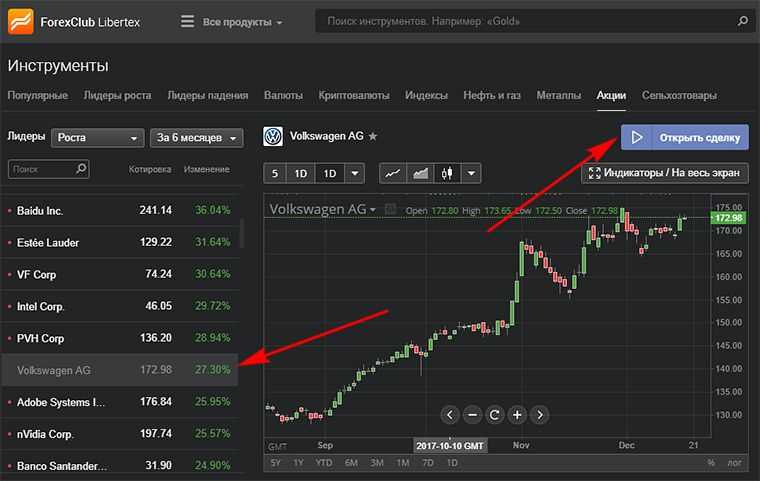Image resolution: width=760 pixels, height=481 pixels.
Task: Click the Volkswagen logo icon
Action: (x=273, y=136)
